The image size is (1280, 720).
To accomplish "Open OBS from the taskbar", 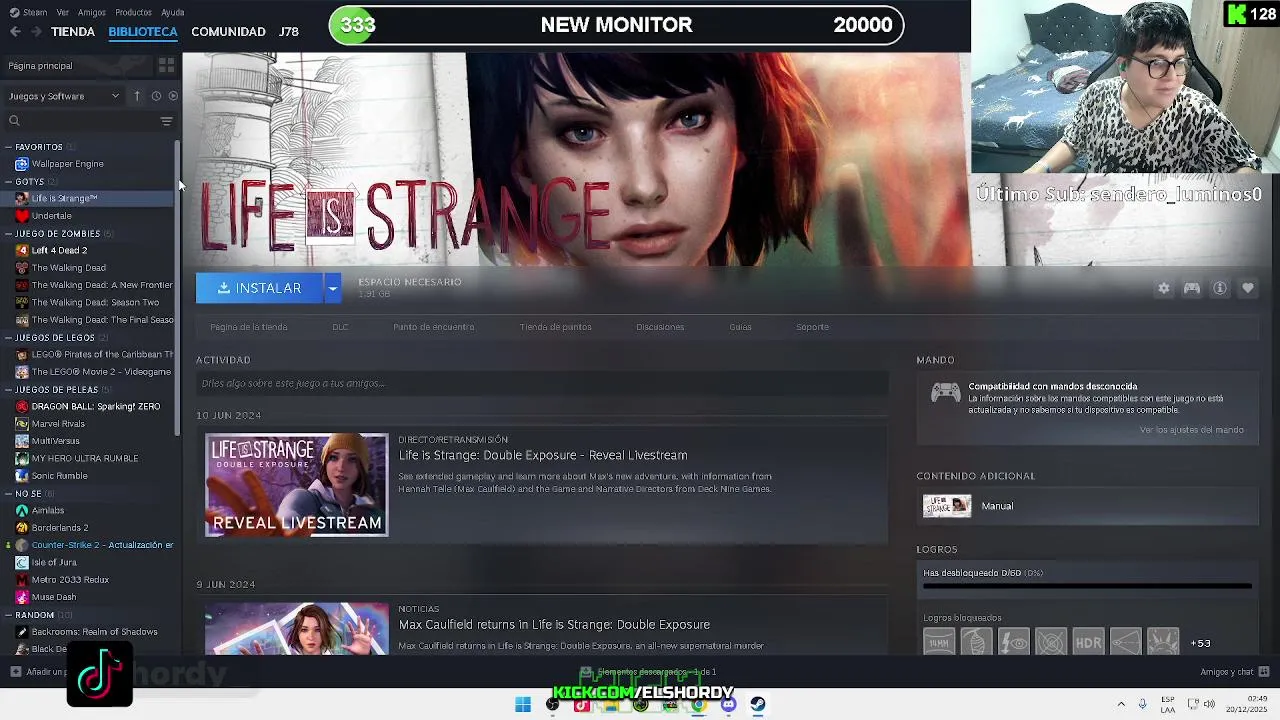I will (553, 705).
